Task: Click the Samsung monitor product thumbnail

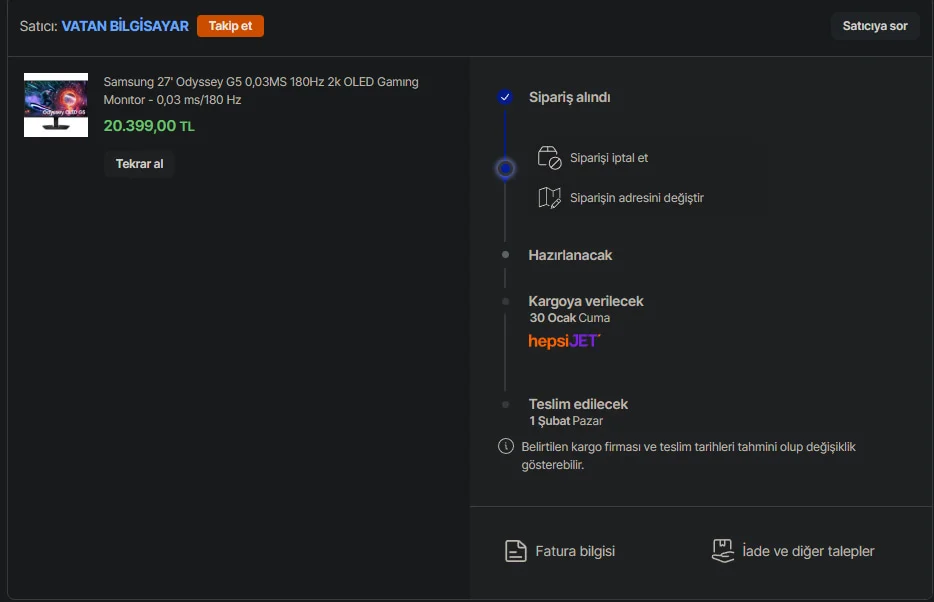Action: click(x=56, y=104)
